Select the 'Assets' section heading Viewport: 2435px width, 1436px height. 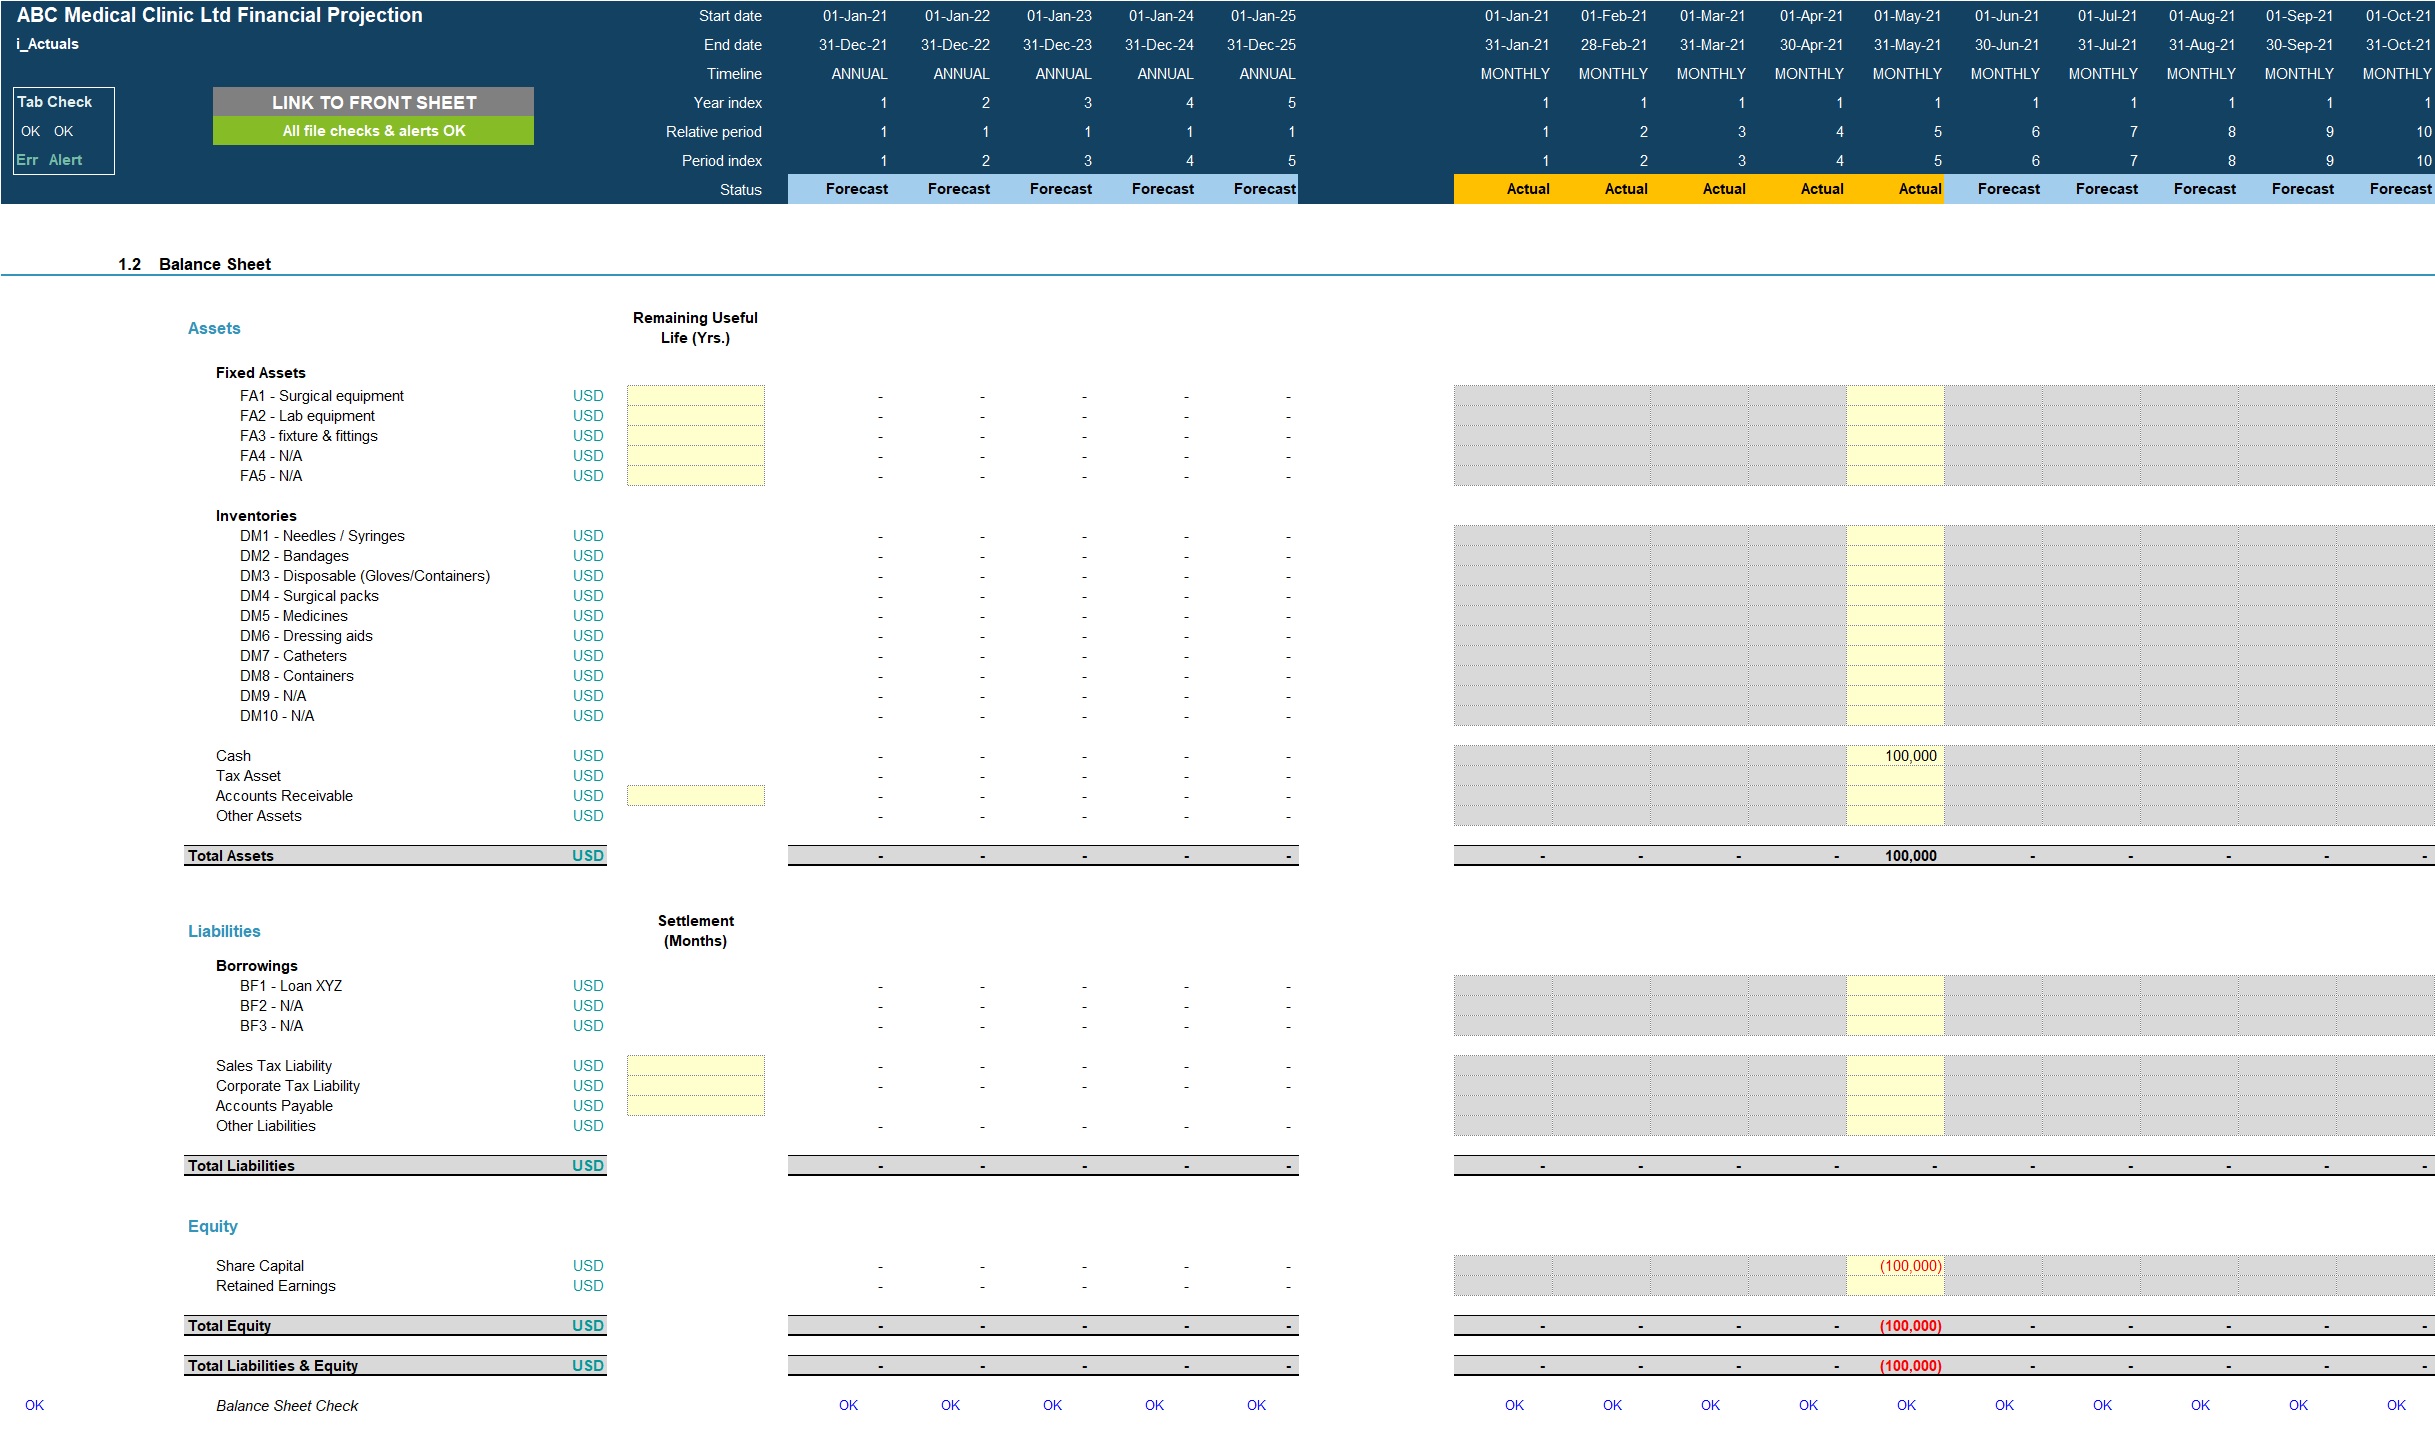pos(214,328)
